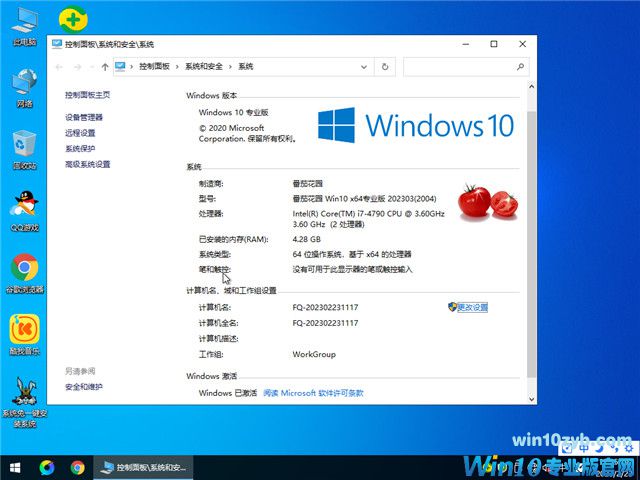Go forward in Control Panel navigation
Screen dimensions: 640x480
coord(78,67)
